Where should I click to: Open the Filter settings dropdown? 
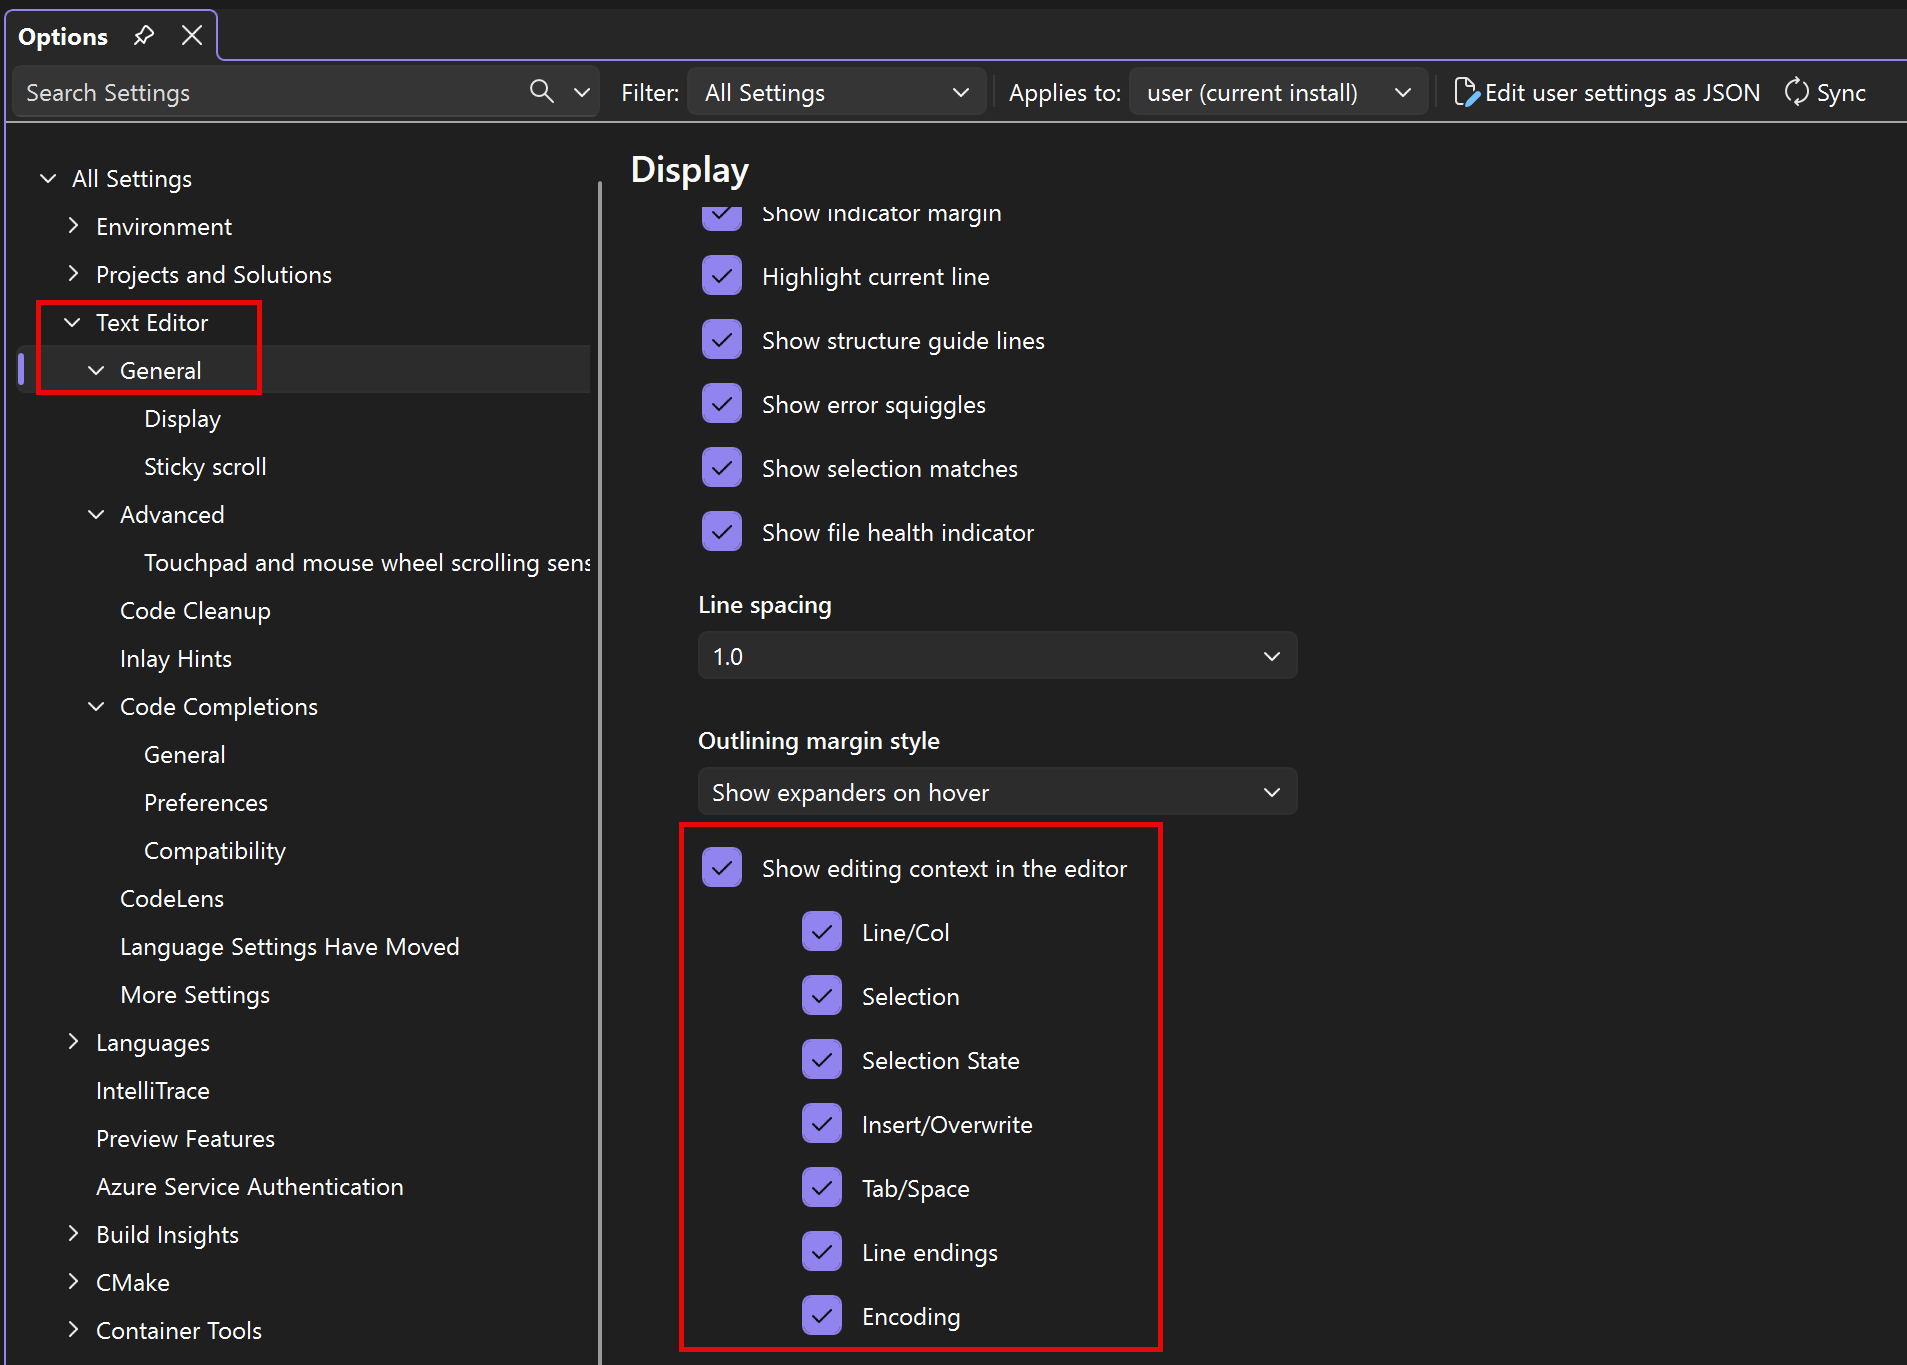tap(836, 92)
